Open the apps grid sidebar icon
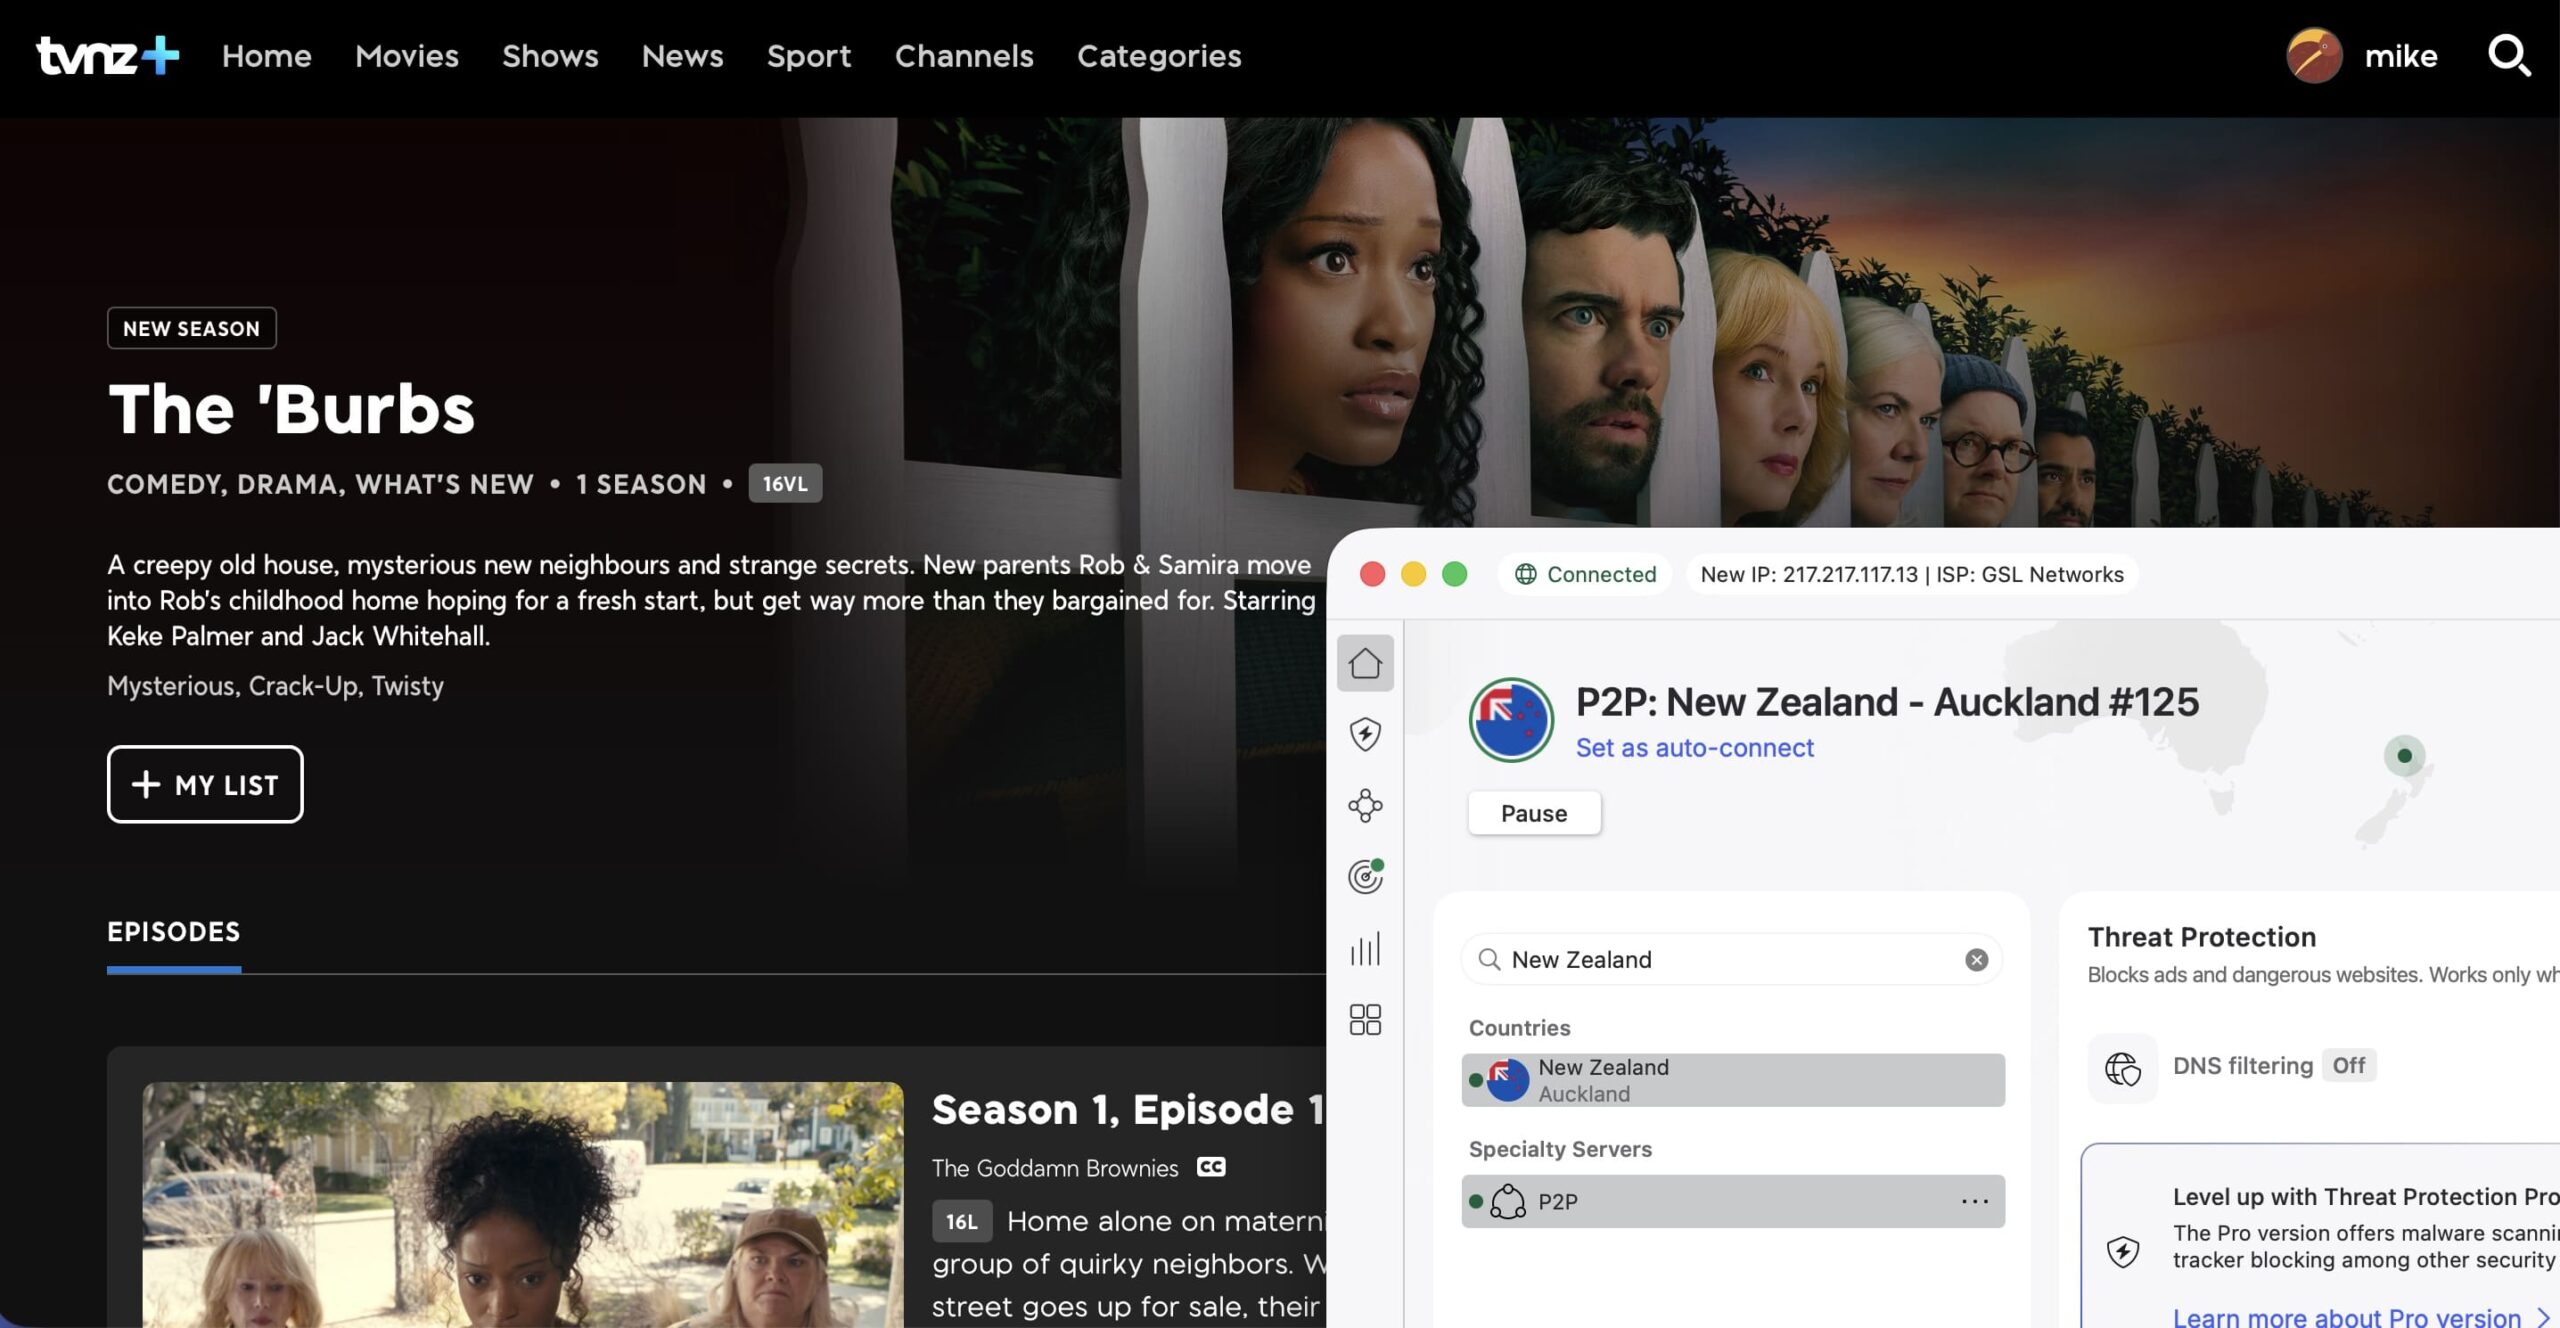This screenshot has width=2560, height=1328. [1365, 1020]
